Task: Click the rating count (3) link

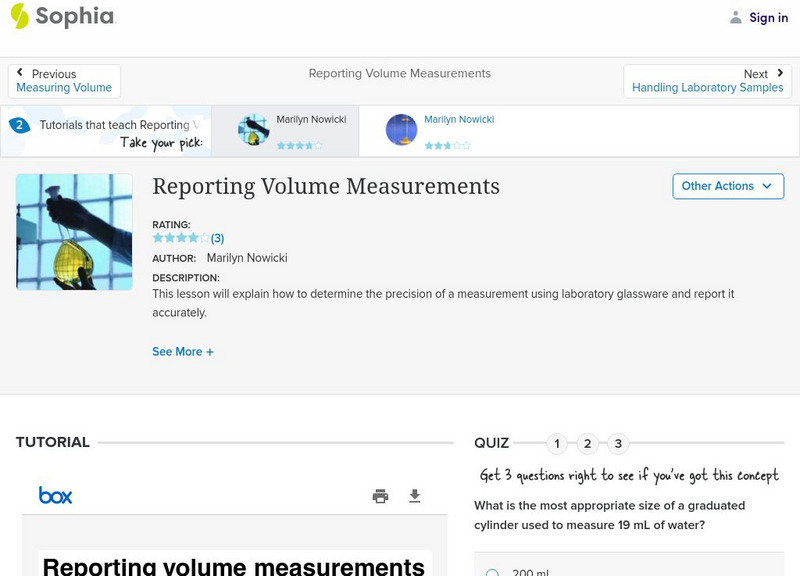Action: click(x=217, y=238)
